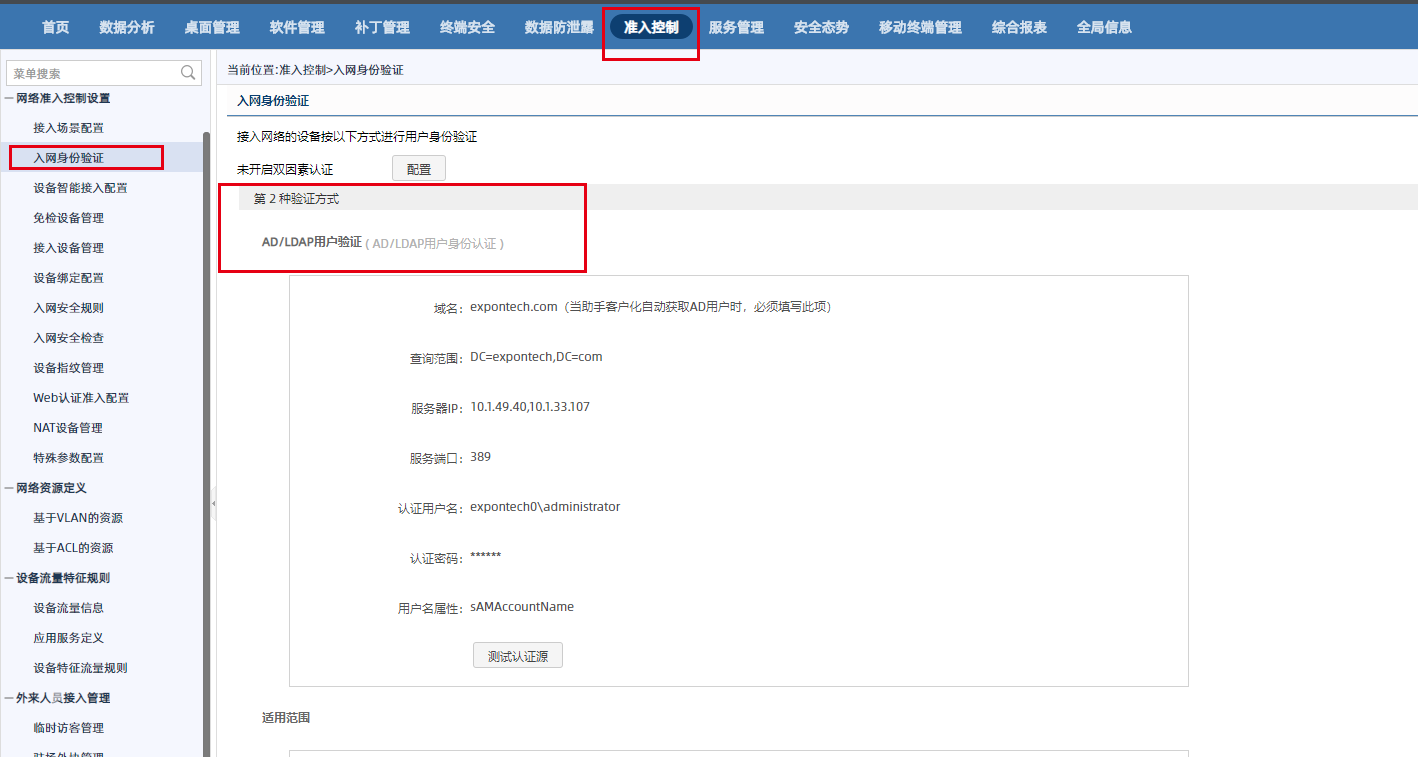The height and width of the screenshot is (757, 1418).
Task: Open 服务管理 tab
Action: tap(736, 27)
